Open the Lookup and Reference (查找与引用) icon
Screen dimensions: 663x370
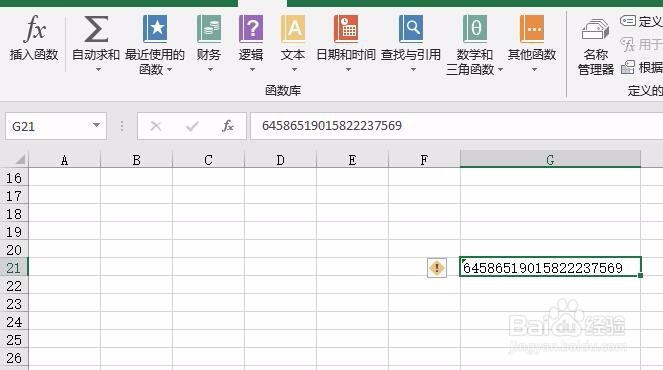click(411, 29)
